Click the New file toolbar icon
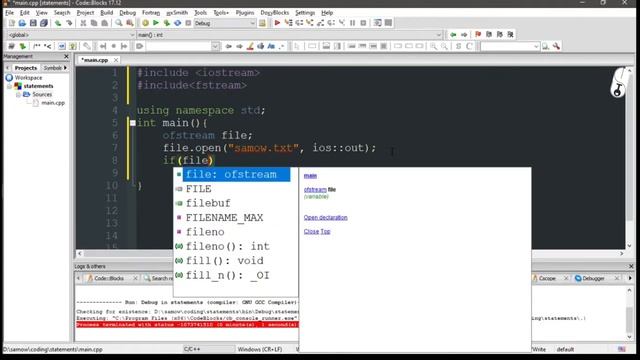The width and height of the screenshot is (640, 360). pos(11,23)
